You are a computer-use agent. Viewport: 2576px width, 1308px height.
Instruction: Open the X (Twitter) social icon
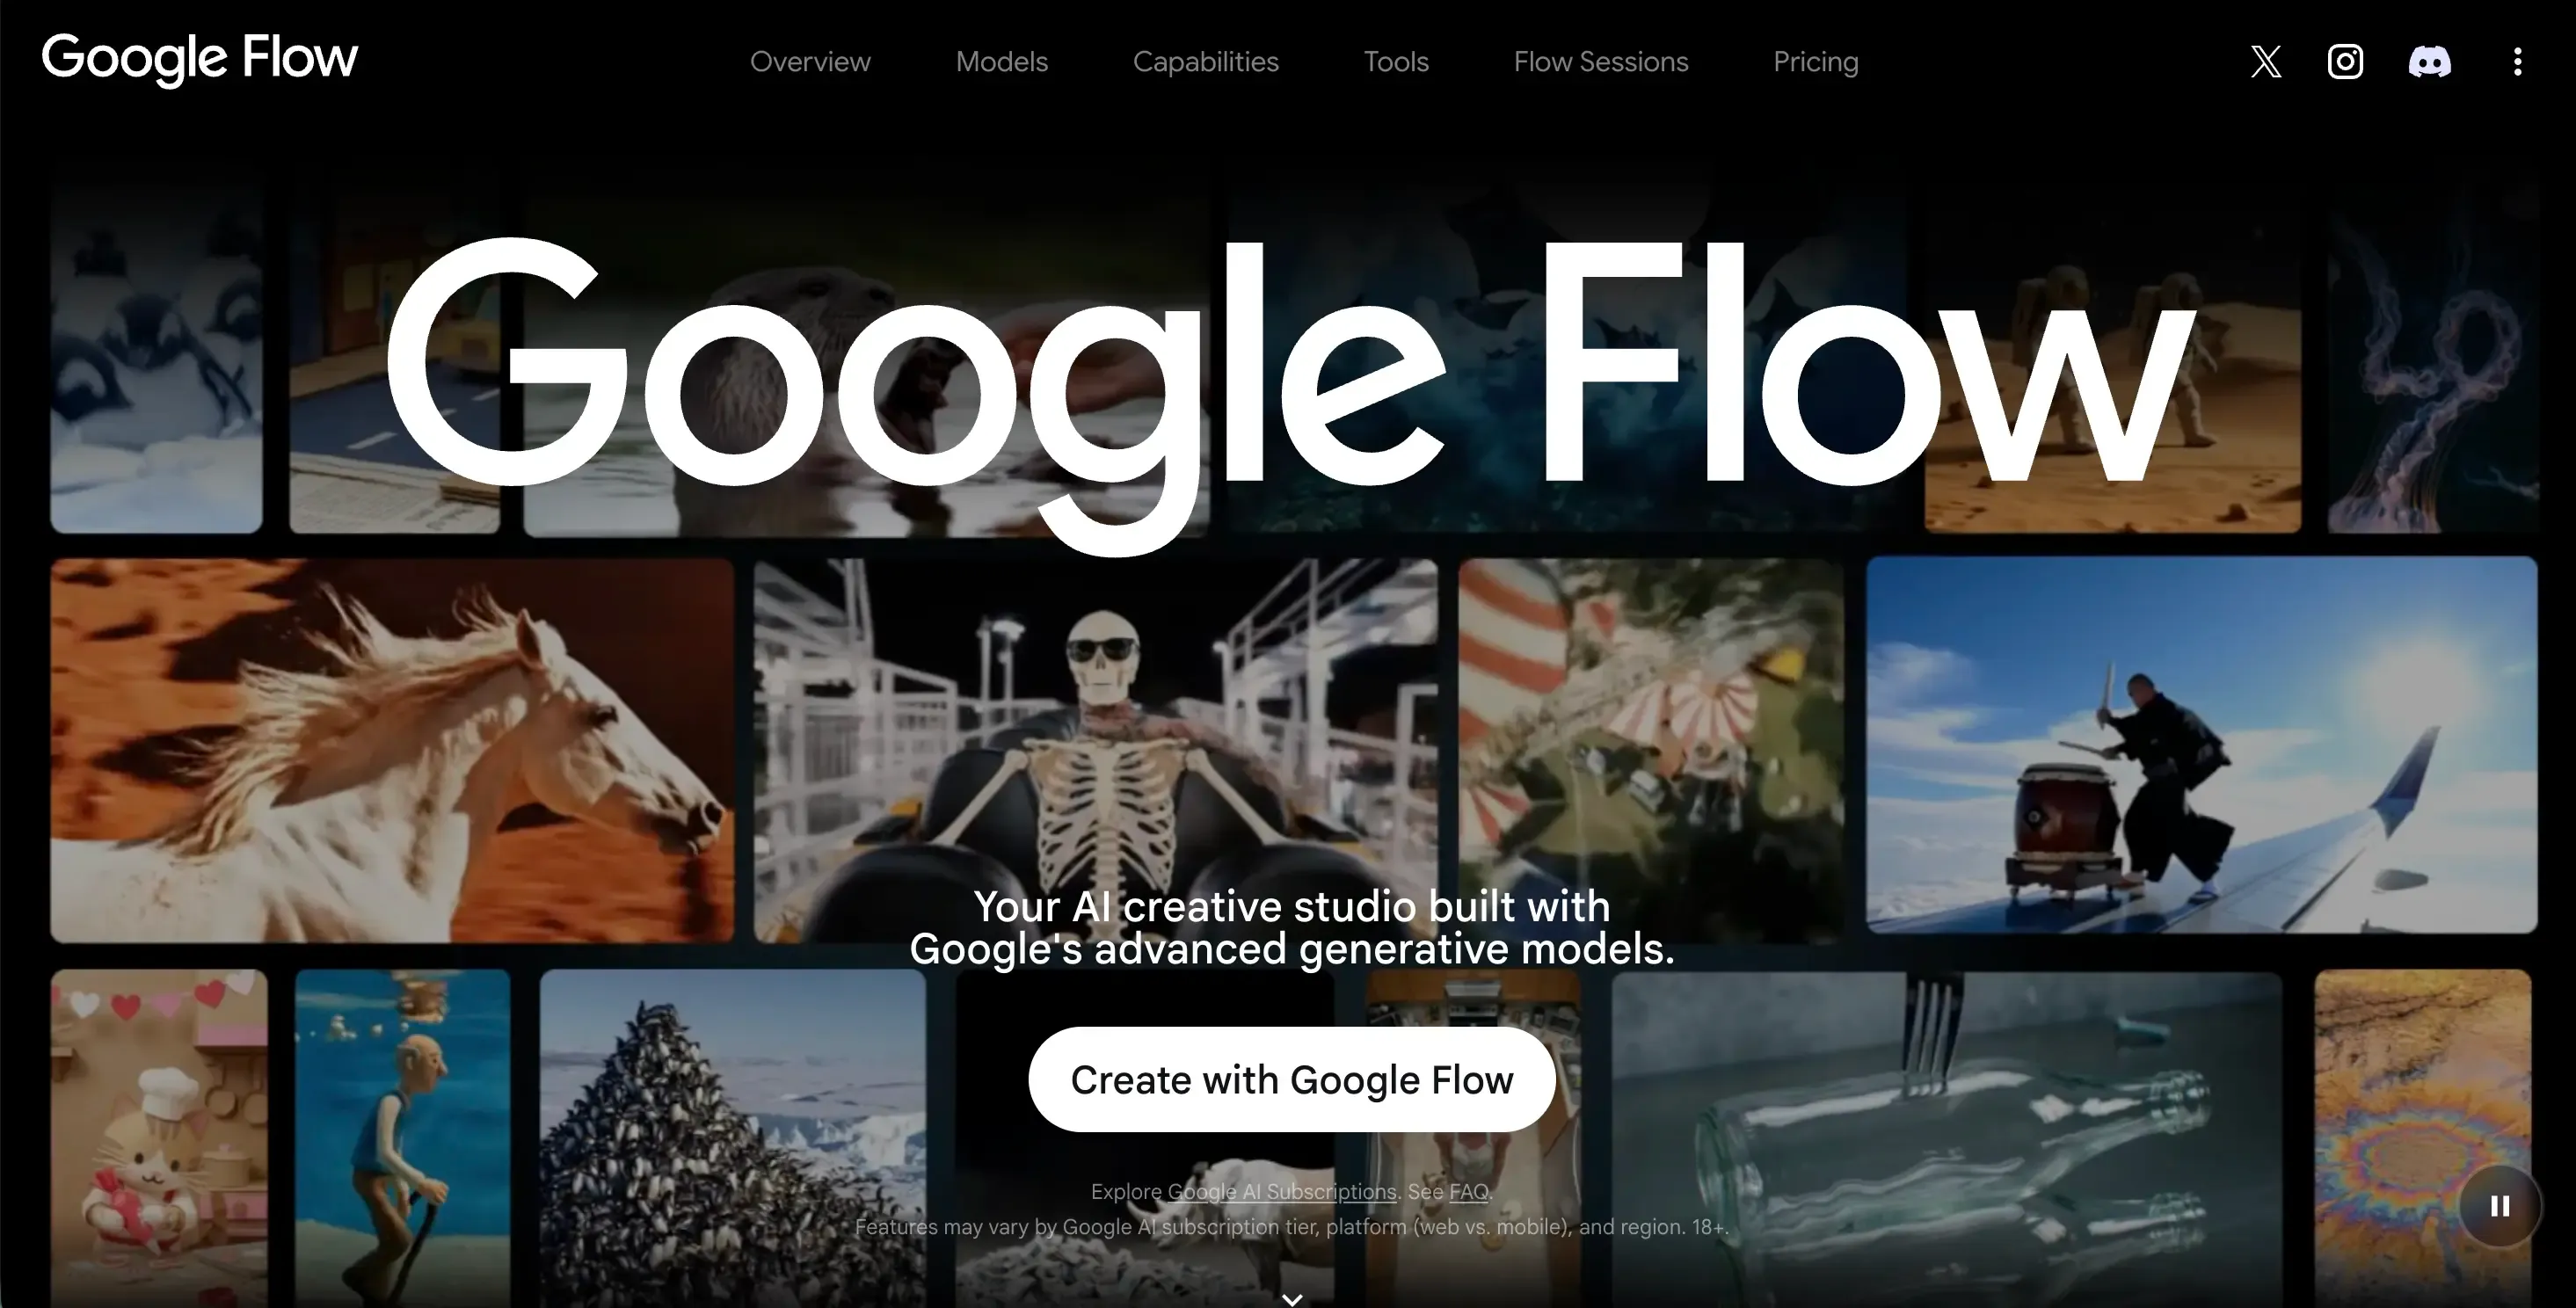2266,62
